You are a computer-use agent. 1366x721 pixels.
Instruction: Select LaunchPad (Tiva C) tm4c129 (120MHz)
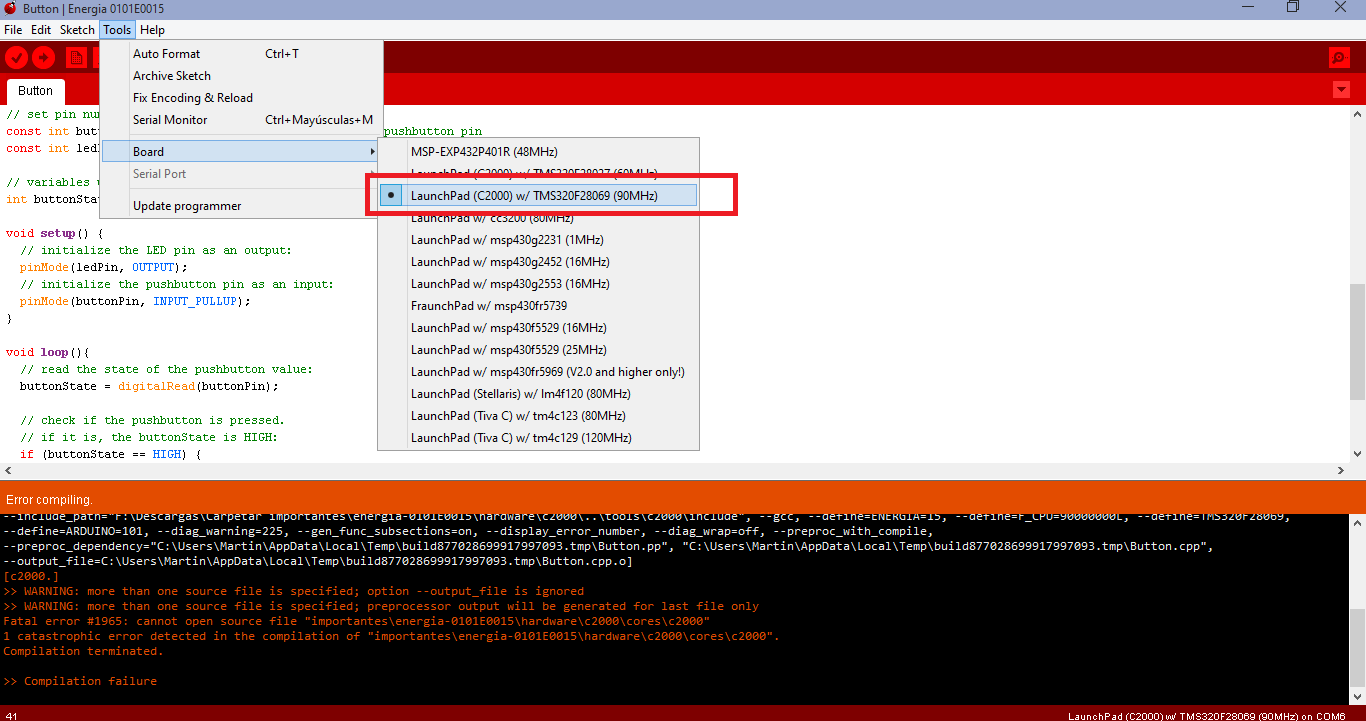click(x=538, y=438)
